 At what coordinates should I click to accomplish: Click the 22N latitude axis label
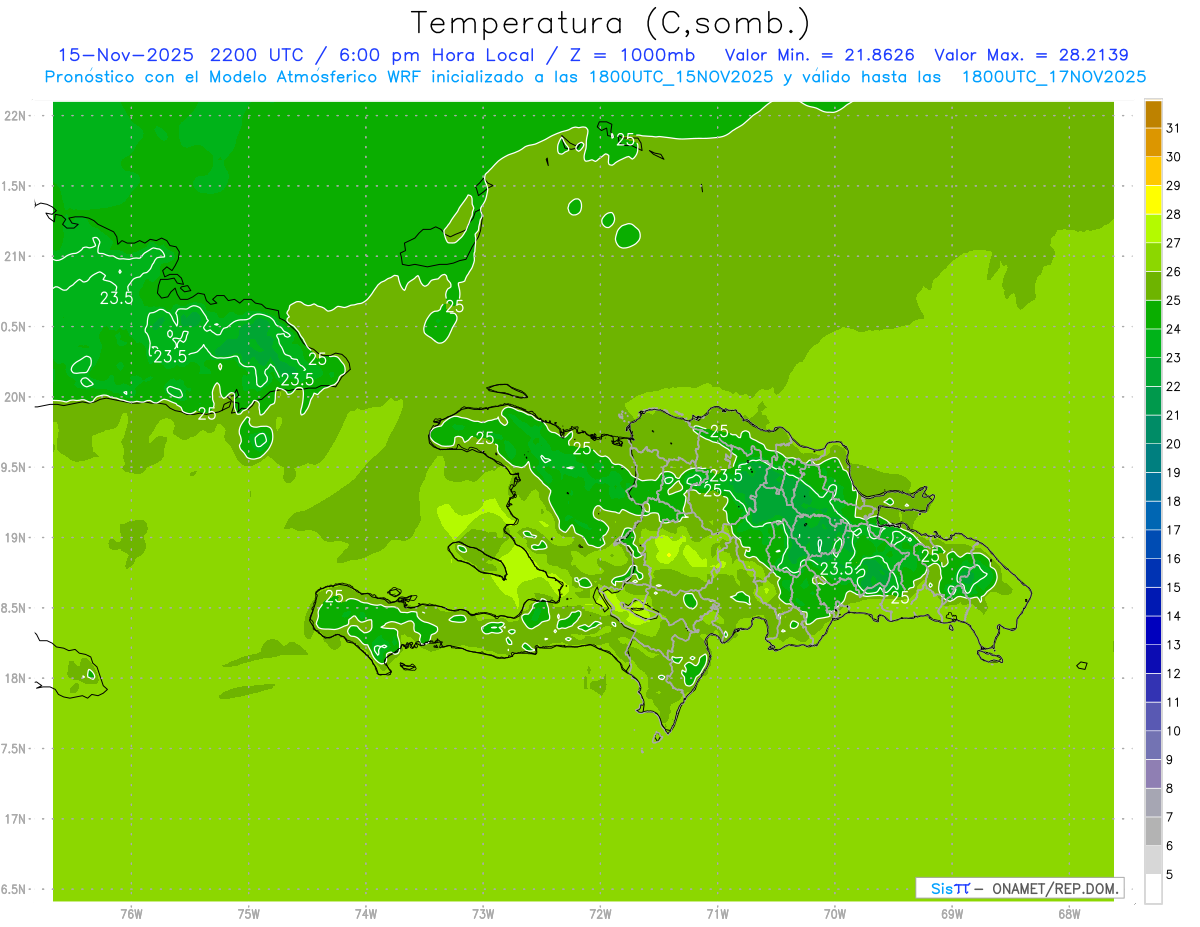[x=15, y=116]
